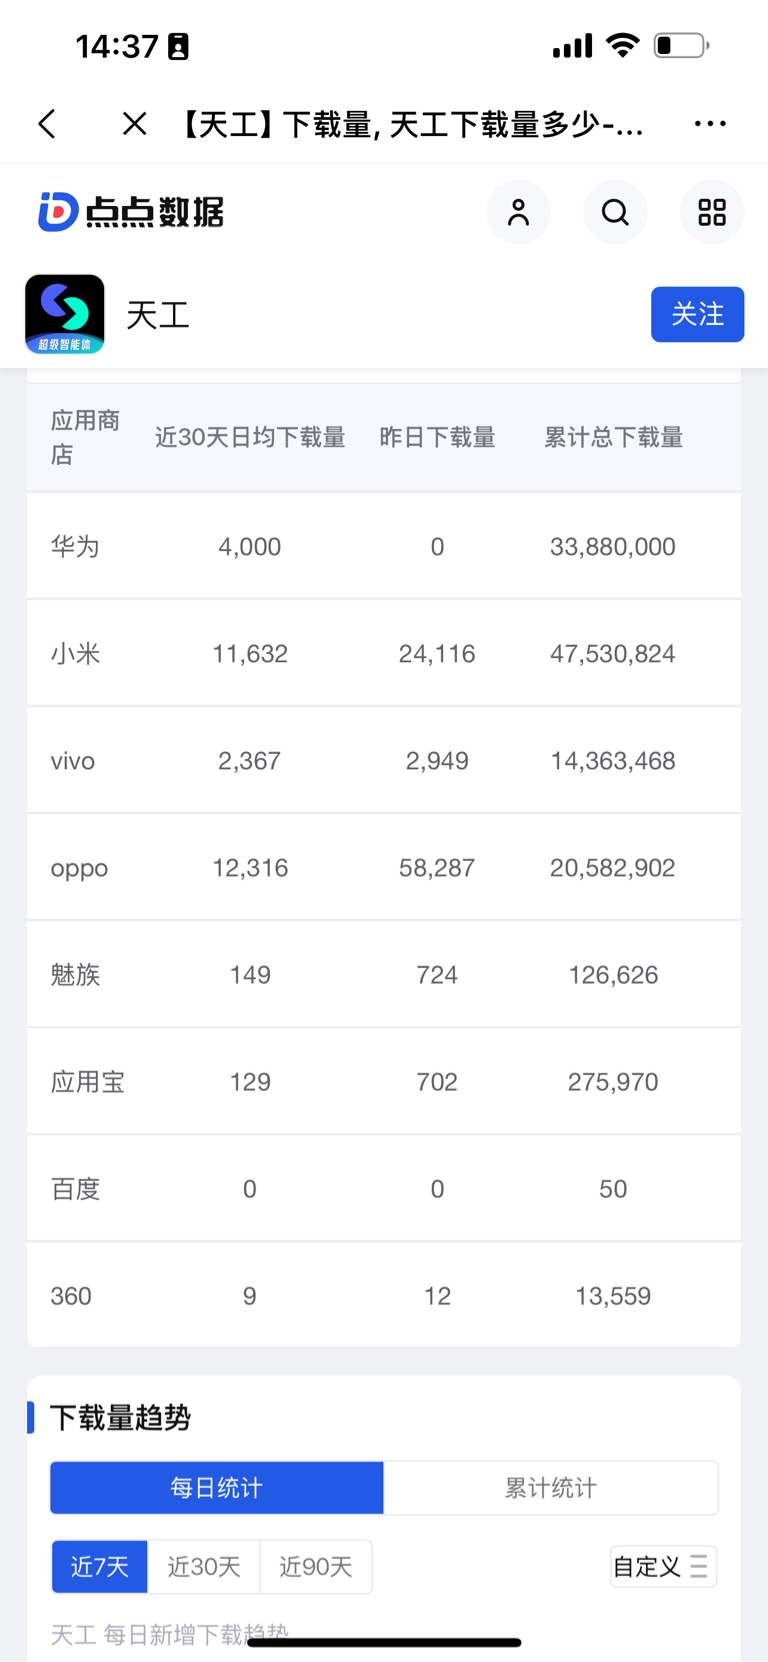This screenshot has height=1662, width=768.
Task: Select the 近7天 range option
Action: coord(100,1566)
